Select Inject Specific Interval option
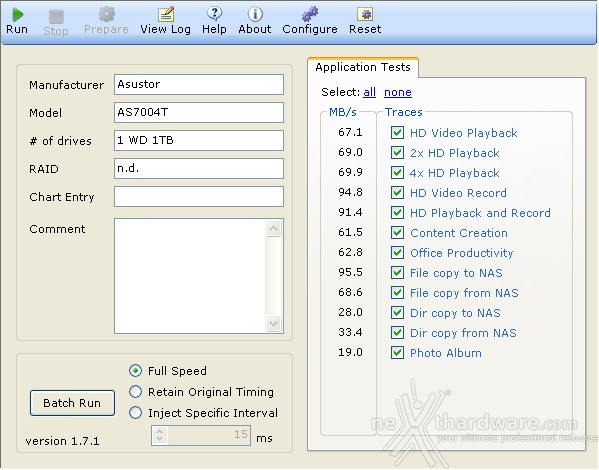Viewport: 599px width, 470px height. 135,413
